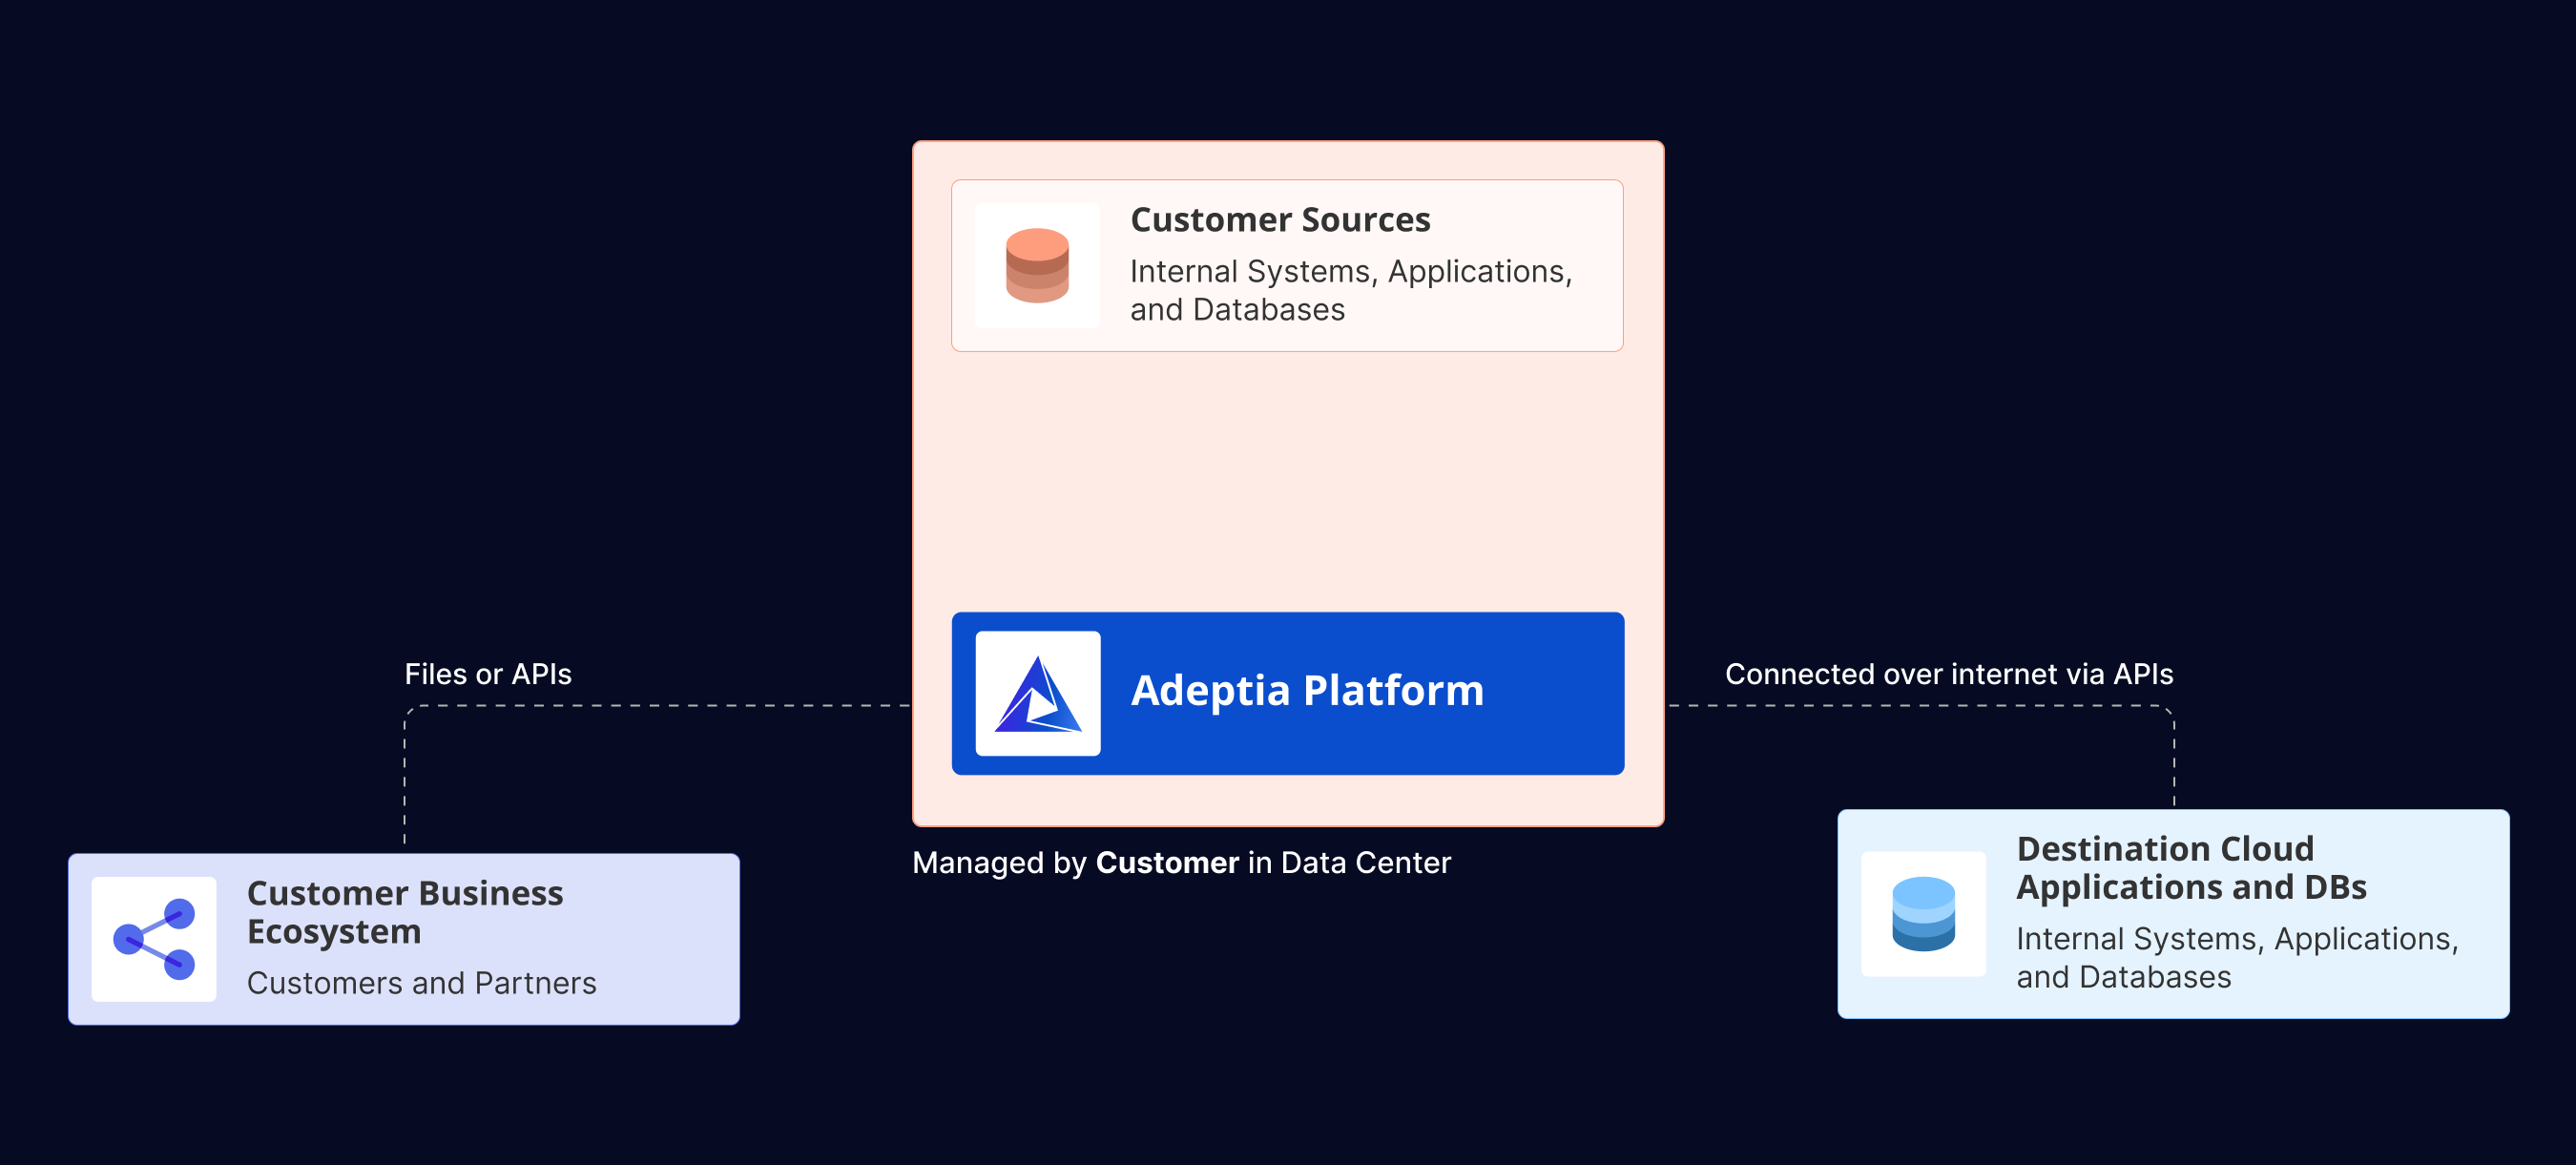The height and width of the screenshot is (1165, 2576).
Task: Click Internal Systems text under Destination Cloud
Action: pyautogui.click(x=2237, y=958)
